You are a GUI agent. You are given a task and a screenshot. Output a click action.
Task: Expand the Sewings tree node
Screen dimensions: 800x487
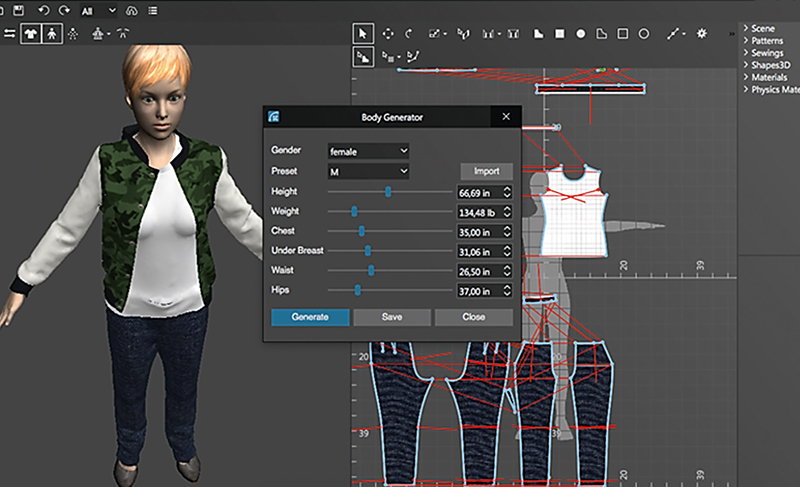[x=745, y=52]
